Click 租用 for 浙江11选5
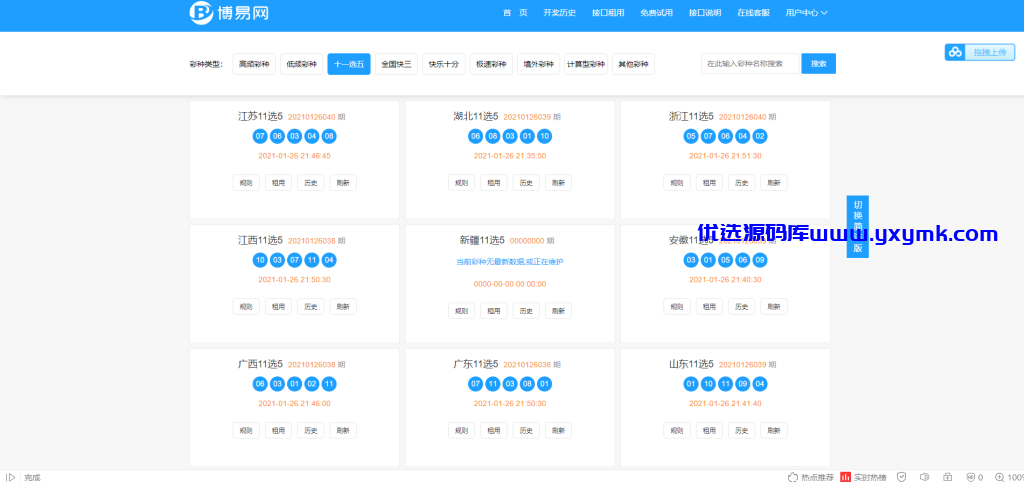 (709, 182)
